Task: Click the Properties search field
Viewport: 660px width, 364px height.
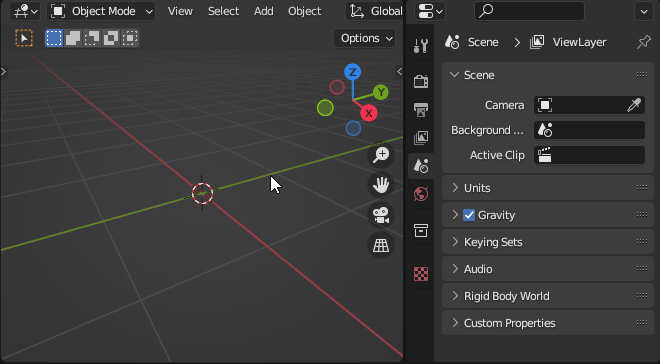Action: 530,11
